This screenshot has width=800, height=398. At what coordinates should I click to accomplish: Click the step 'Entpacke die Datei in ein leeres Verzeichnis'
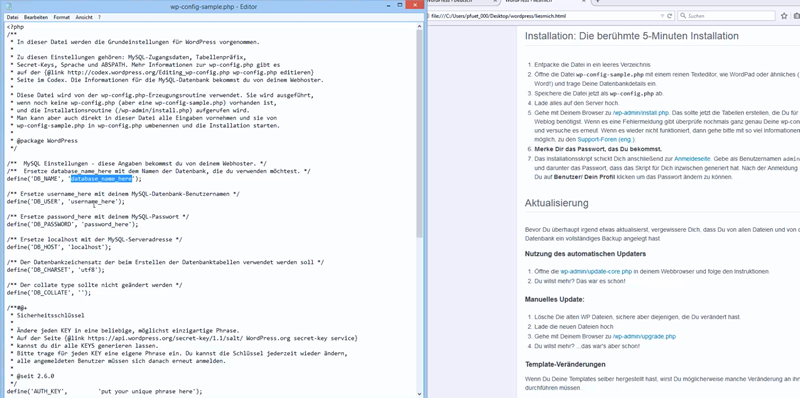592,65
